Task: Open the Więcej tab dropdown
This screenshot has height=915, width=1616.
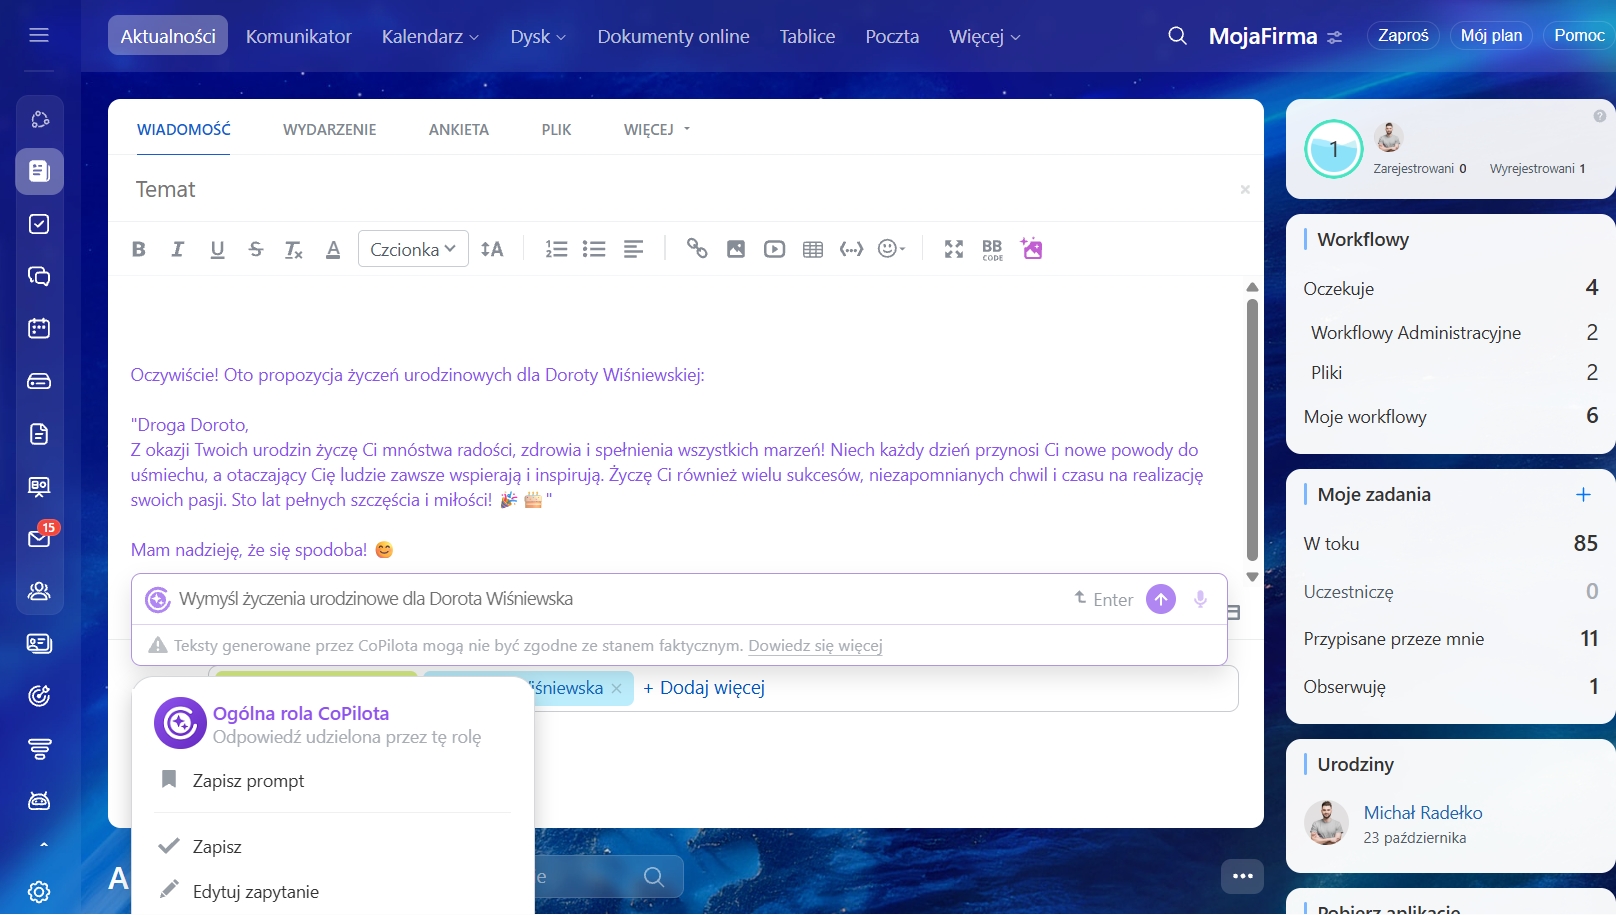Action: point(657,130)
